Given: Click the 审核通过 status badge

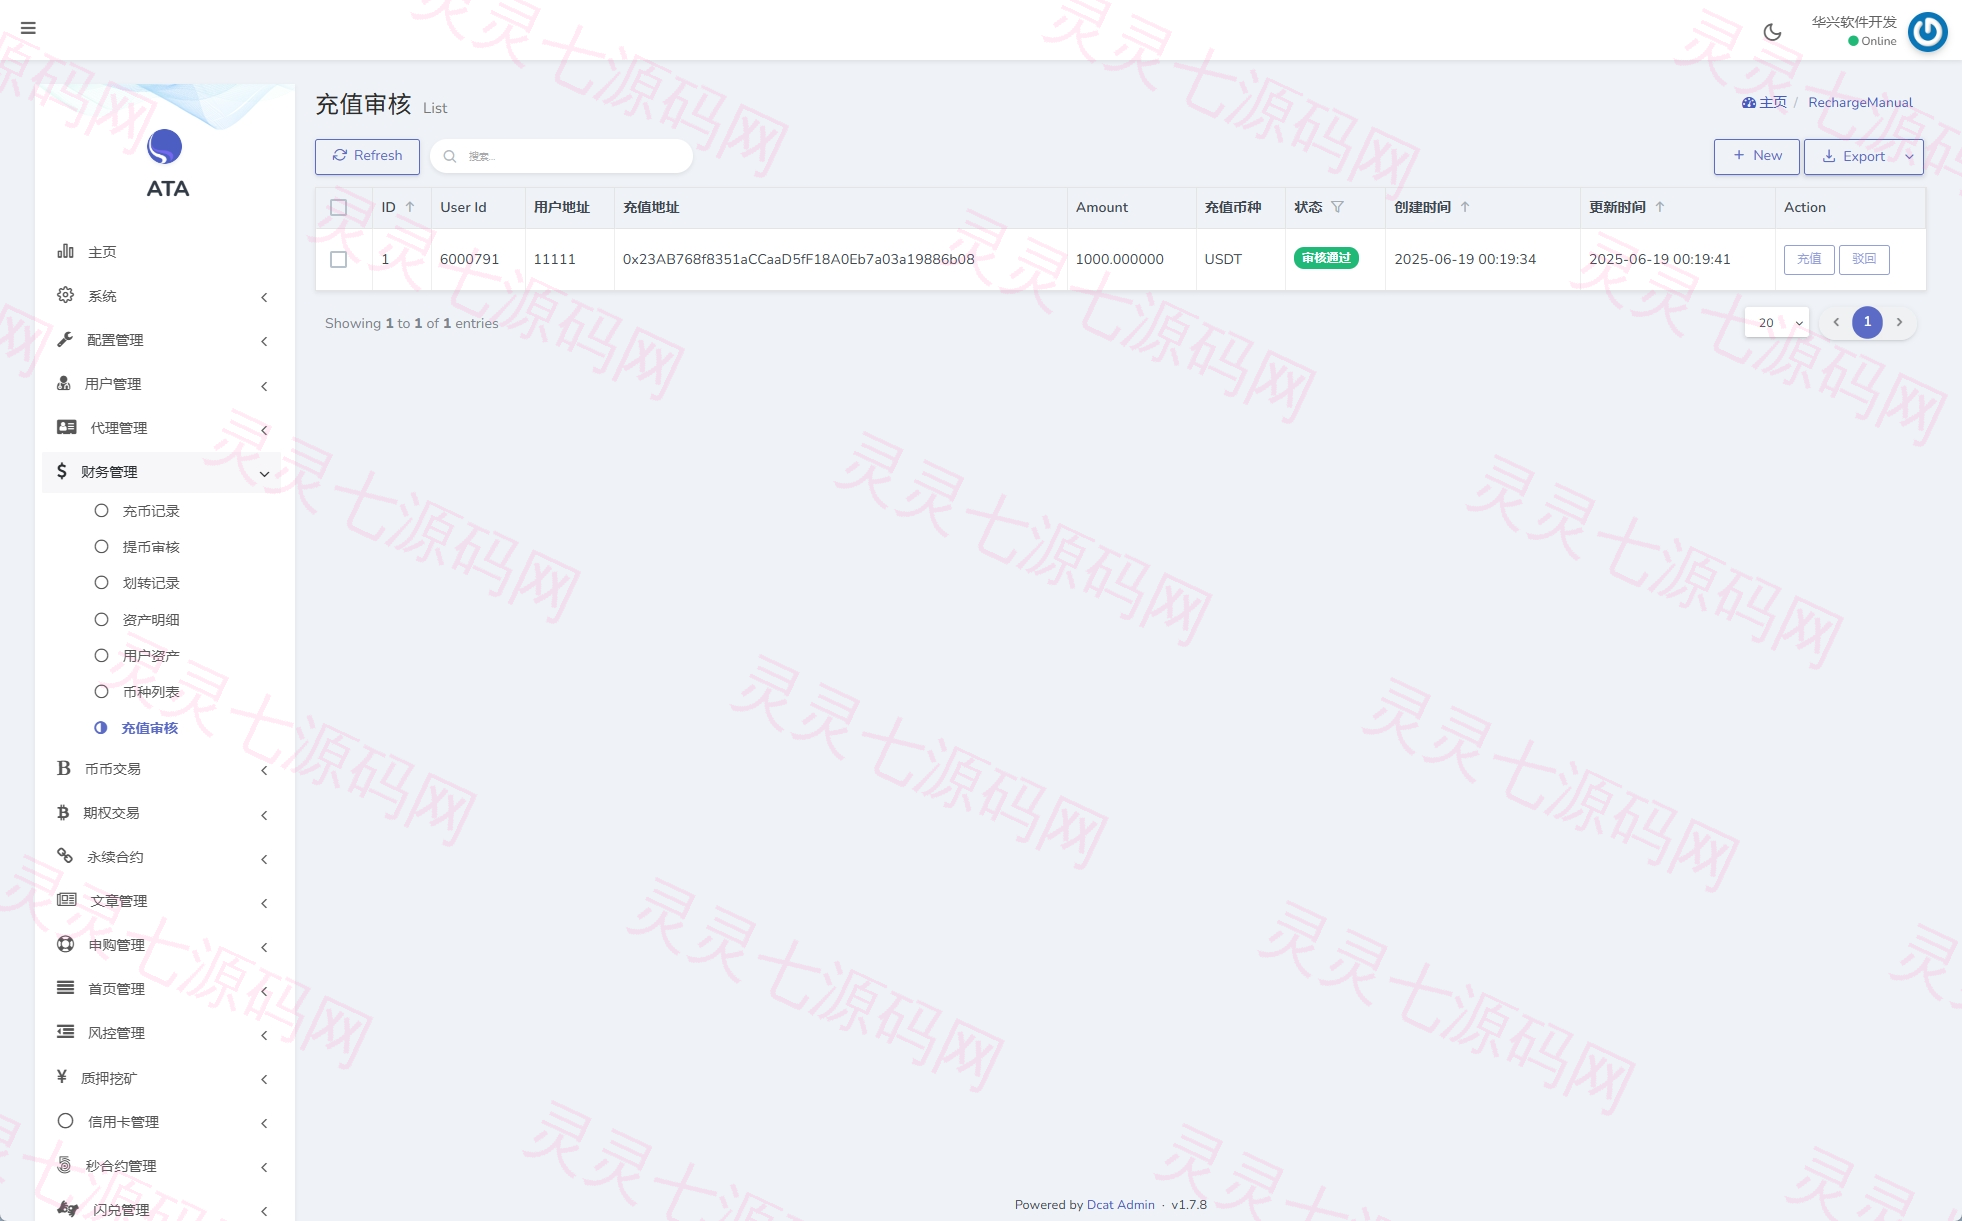Looking at the screenshot, I should [1326, 258].
